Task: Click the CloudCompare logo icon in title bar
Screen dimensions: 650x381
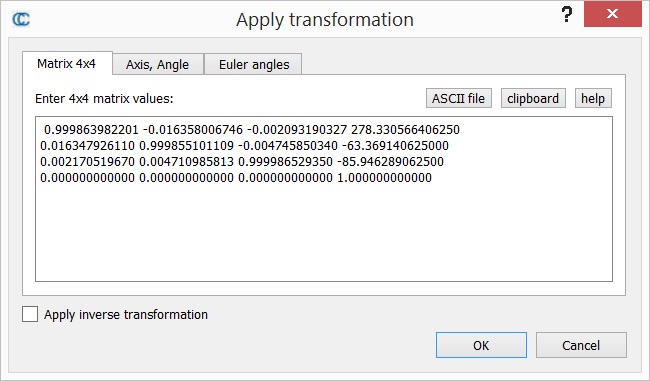Action: (21, 19)
